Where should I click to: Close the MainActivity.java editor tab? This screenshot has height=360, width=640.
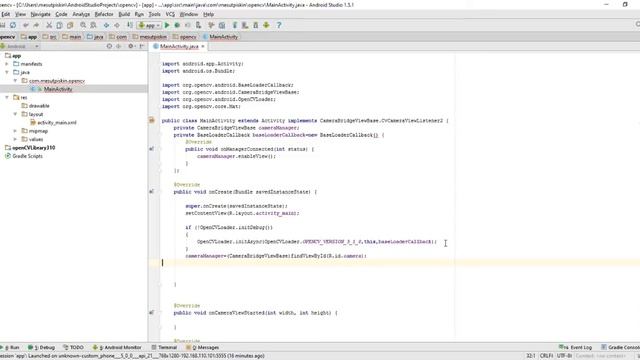click(x=203, y=47)
